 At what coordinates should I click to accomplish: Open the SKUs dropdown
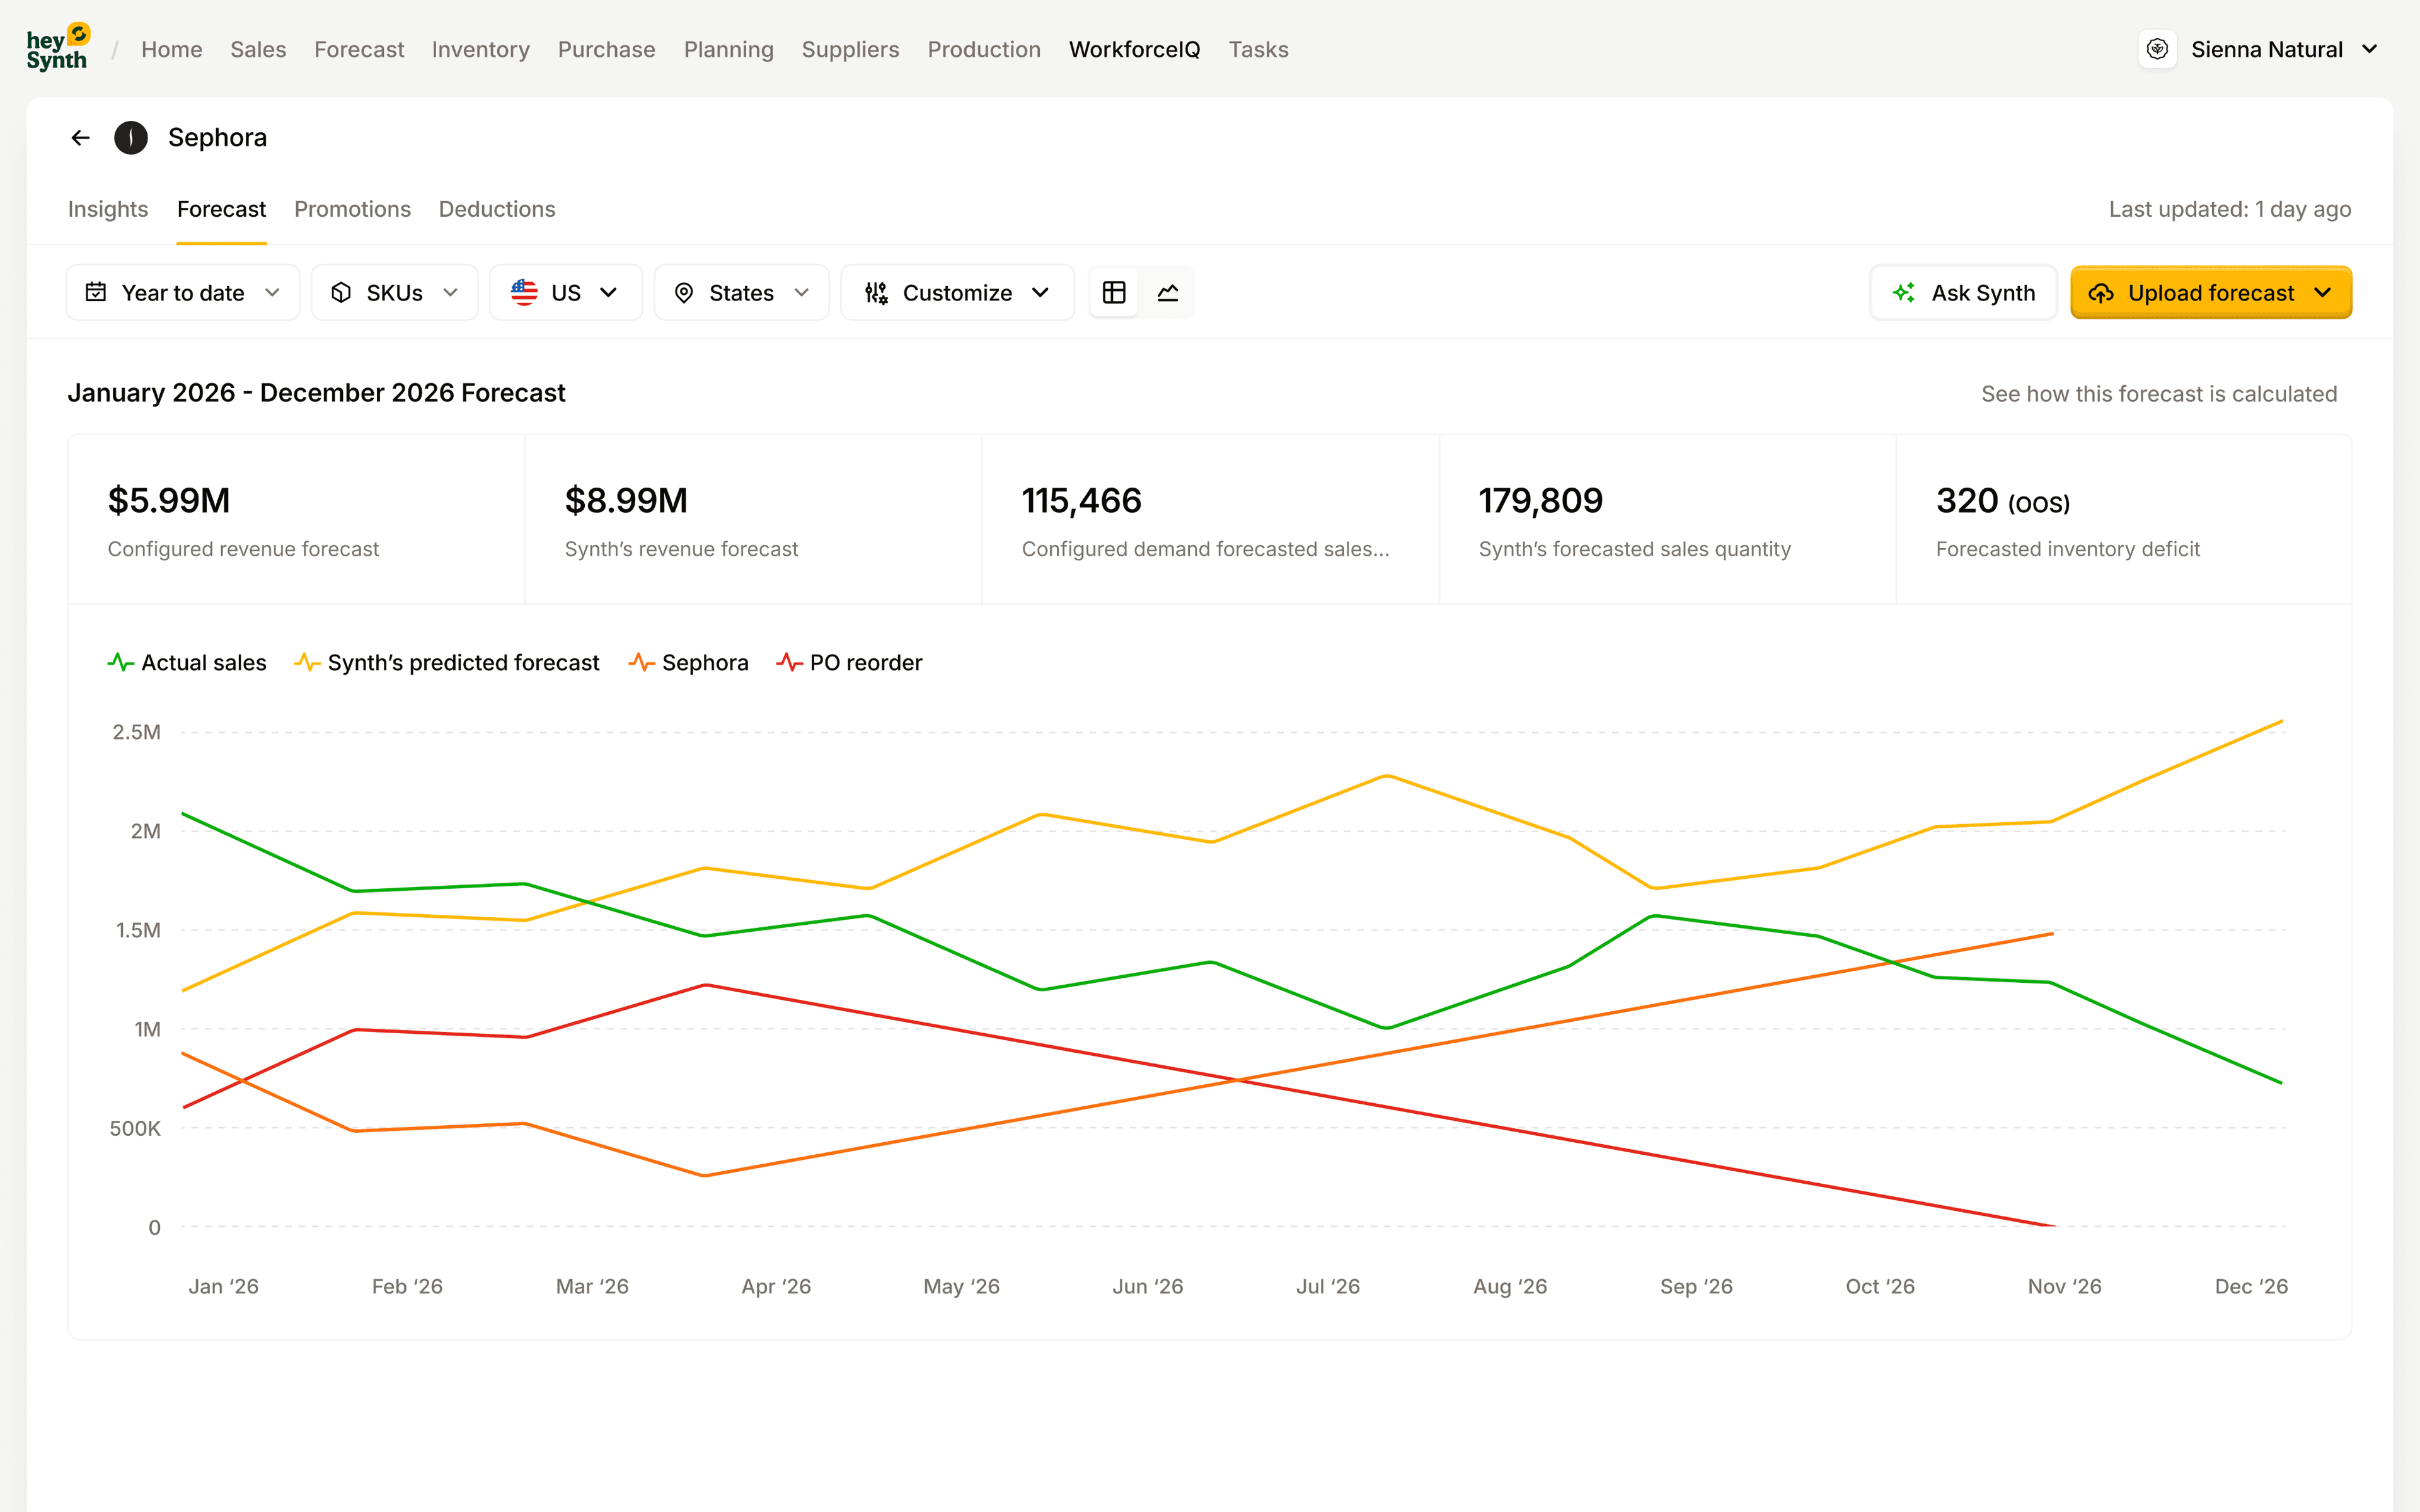(x=394, y=292)
